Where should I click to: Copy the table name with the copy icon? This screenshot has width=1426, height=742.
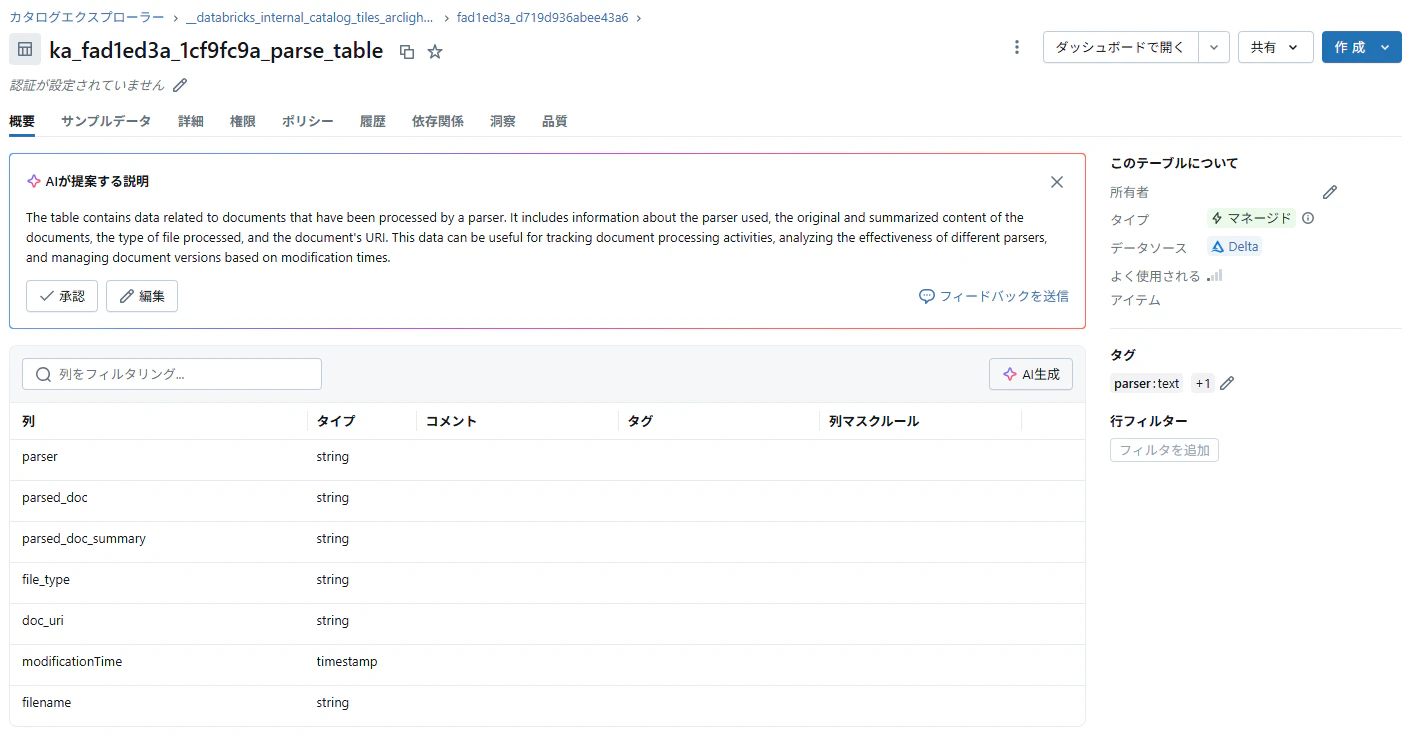pyautogui.click(x=407, y=51)
